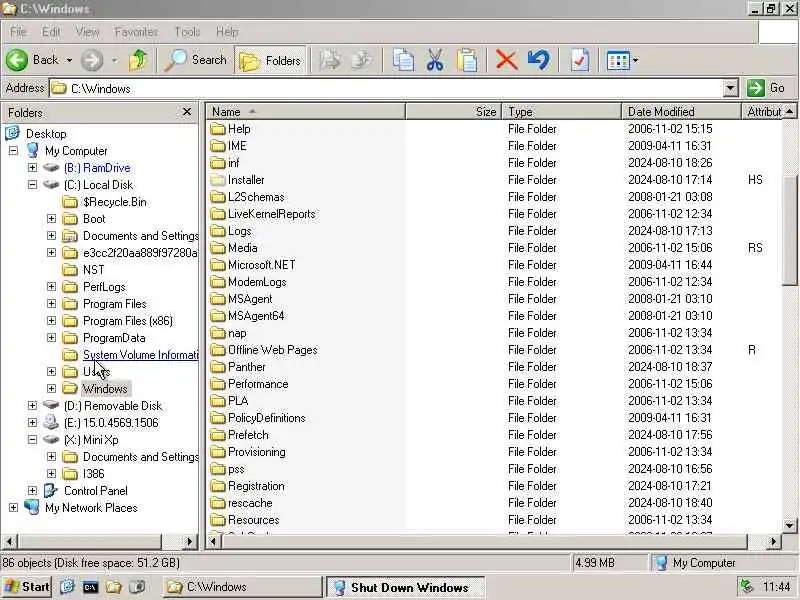Viewport: 800px width, 600px height.
Task: Open the Edit menu
Action: click(x=51, y=32)
